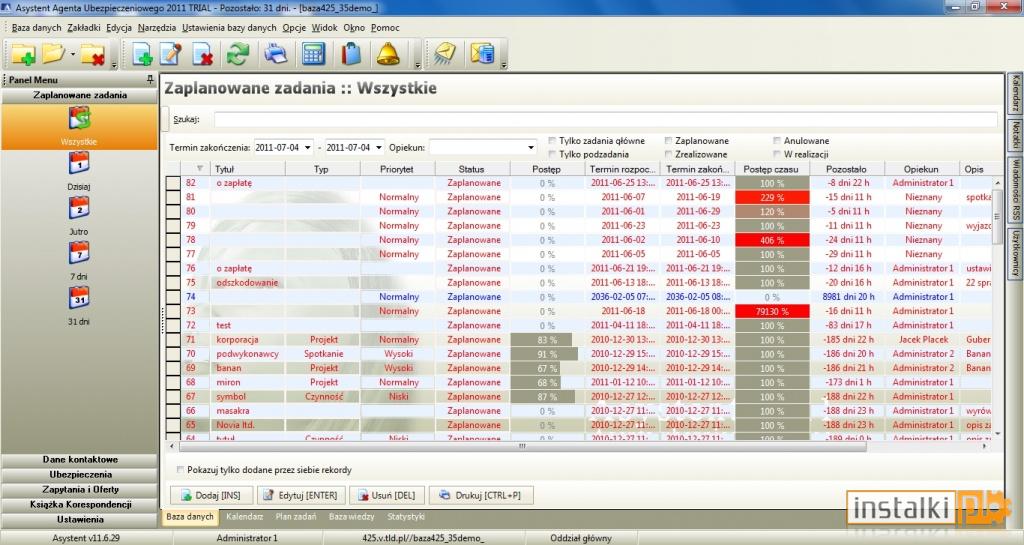Click the open database folder icon
This screenshot has height=545, width=1024.
(54, 55)
